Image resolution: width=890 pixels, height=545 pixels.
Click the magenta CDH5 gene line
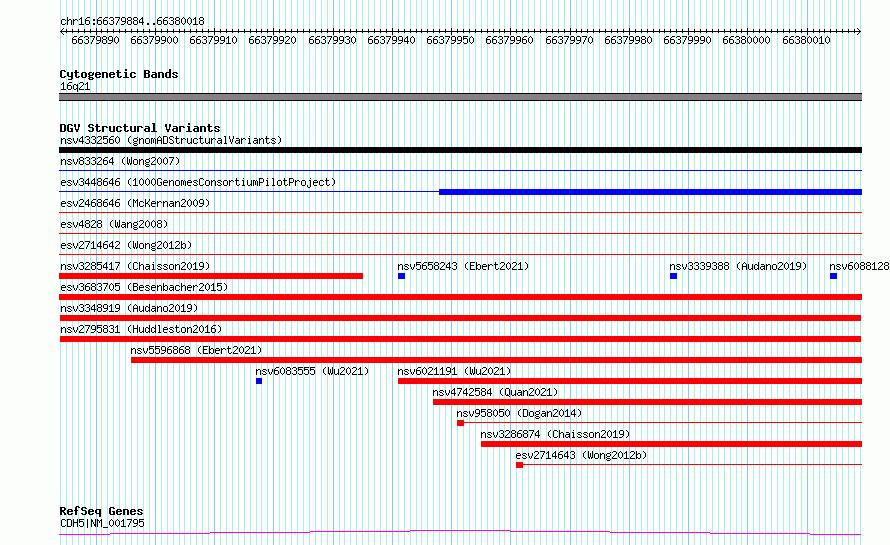pos(460,533)
